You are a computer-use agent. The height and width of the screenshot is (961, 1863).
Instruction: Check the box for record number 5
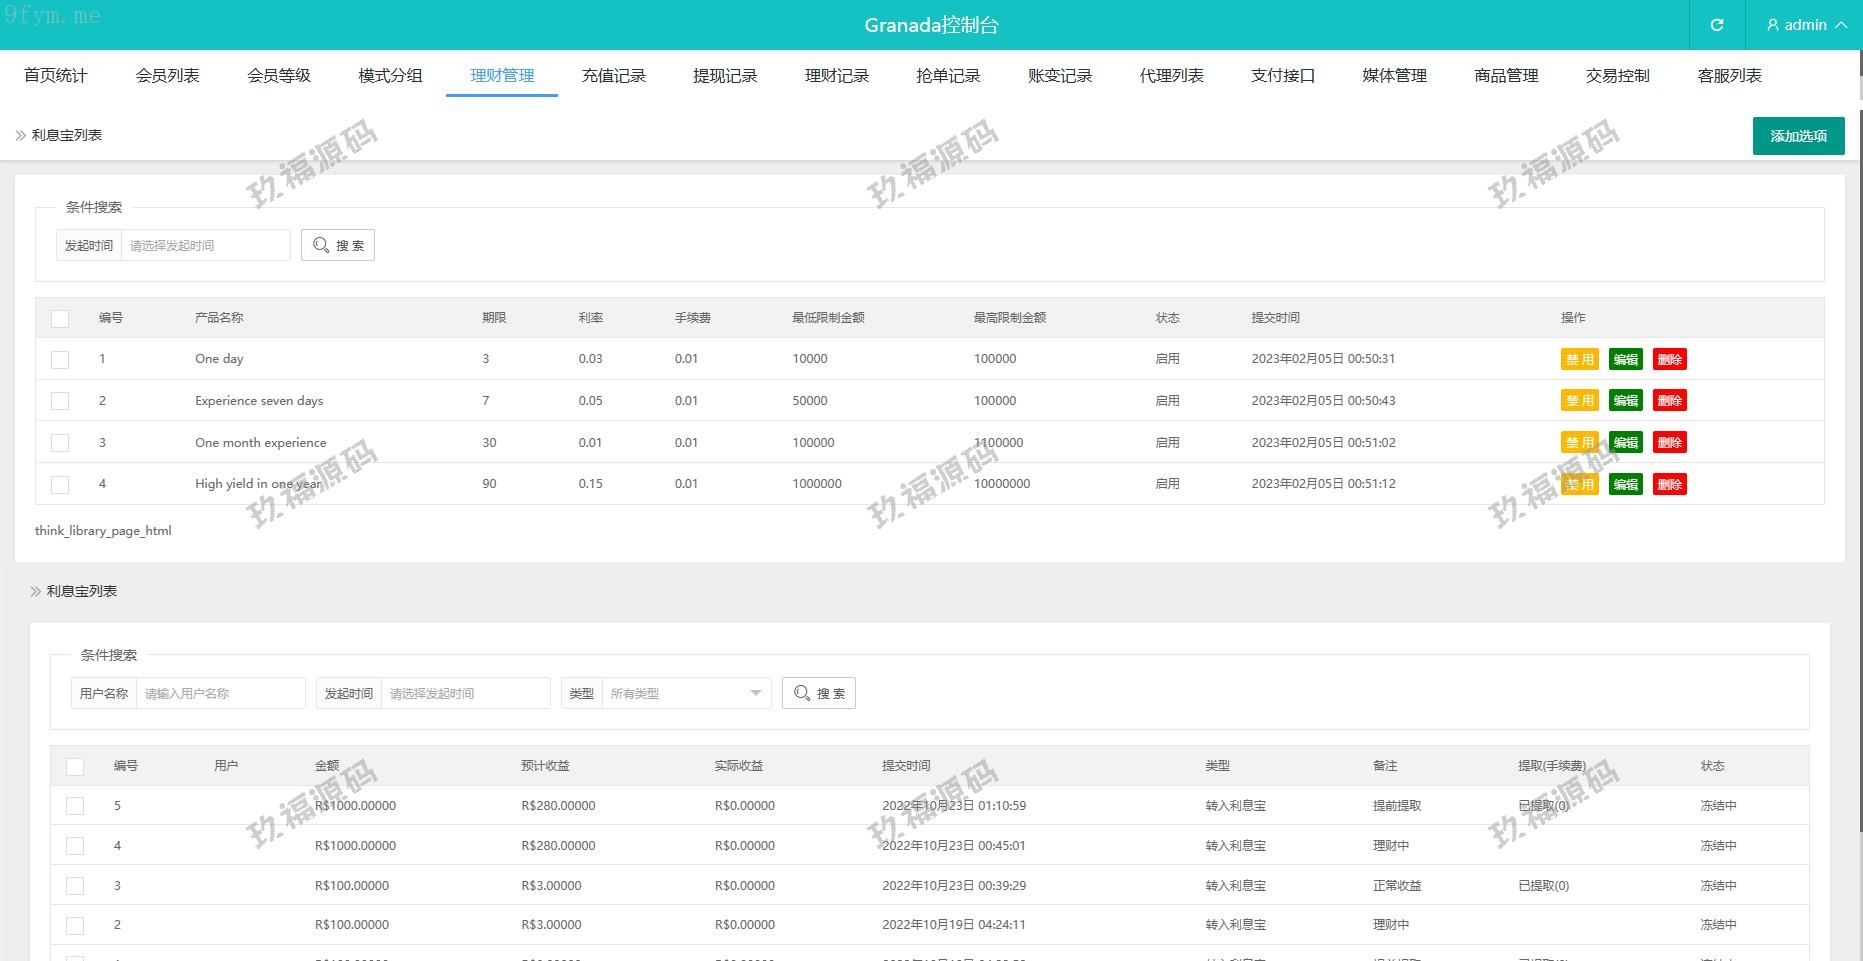[75, 806]
